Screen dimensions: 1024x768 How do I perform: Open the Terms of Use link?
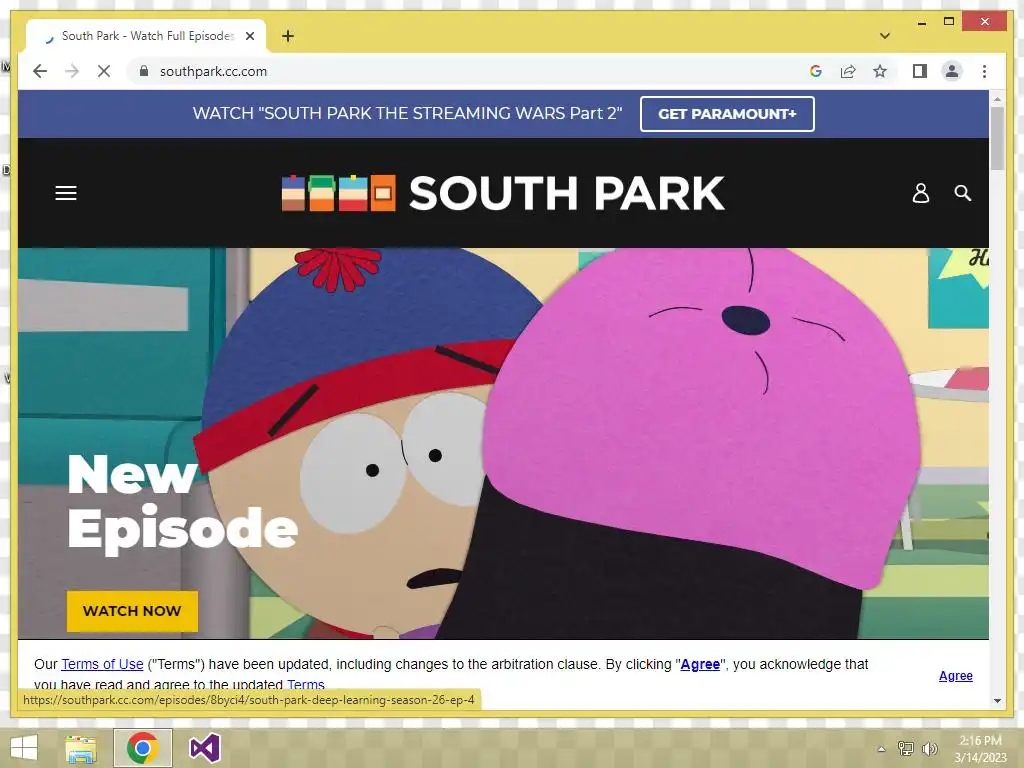click(102, 664)
